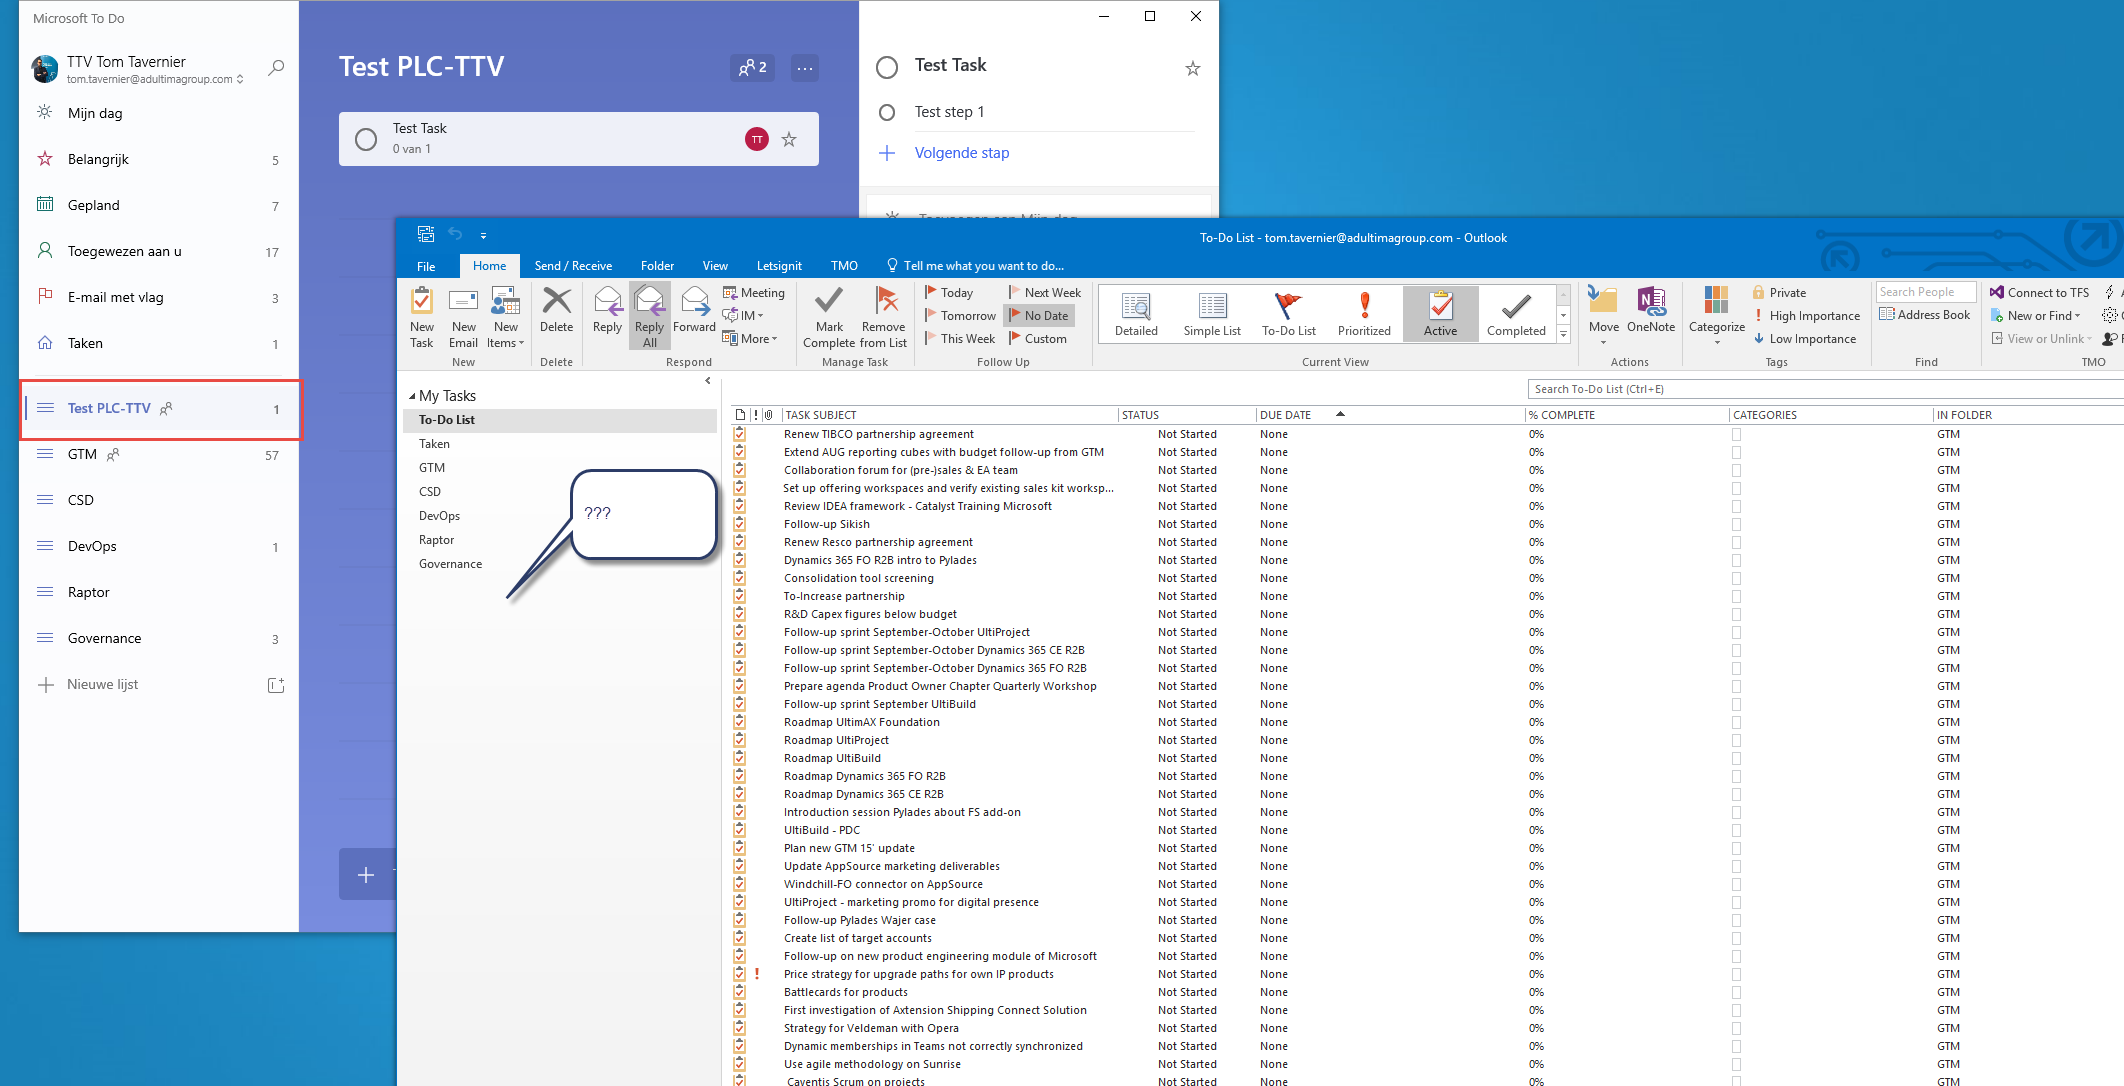This screenshot has width=2124, height=1086.
Task: Complete Test Task in detail pane
Action: [887, 67]
